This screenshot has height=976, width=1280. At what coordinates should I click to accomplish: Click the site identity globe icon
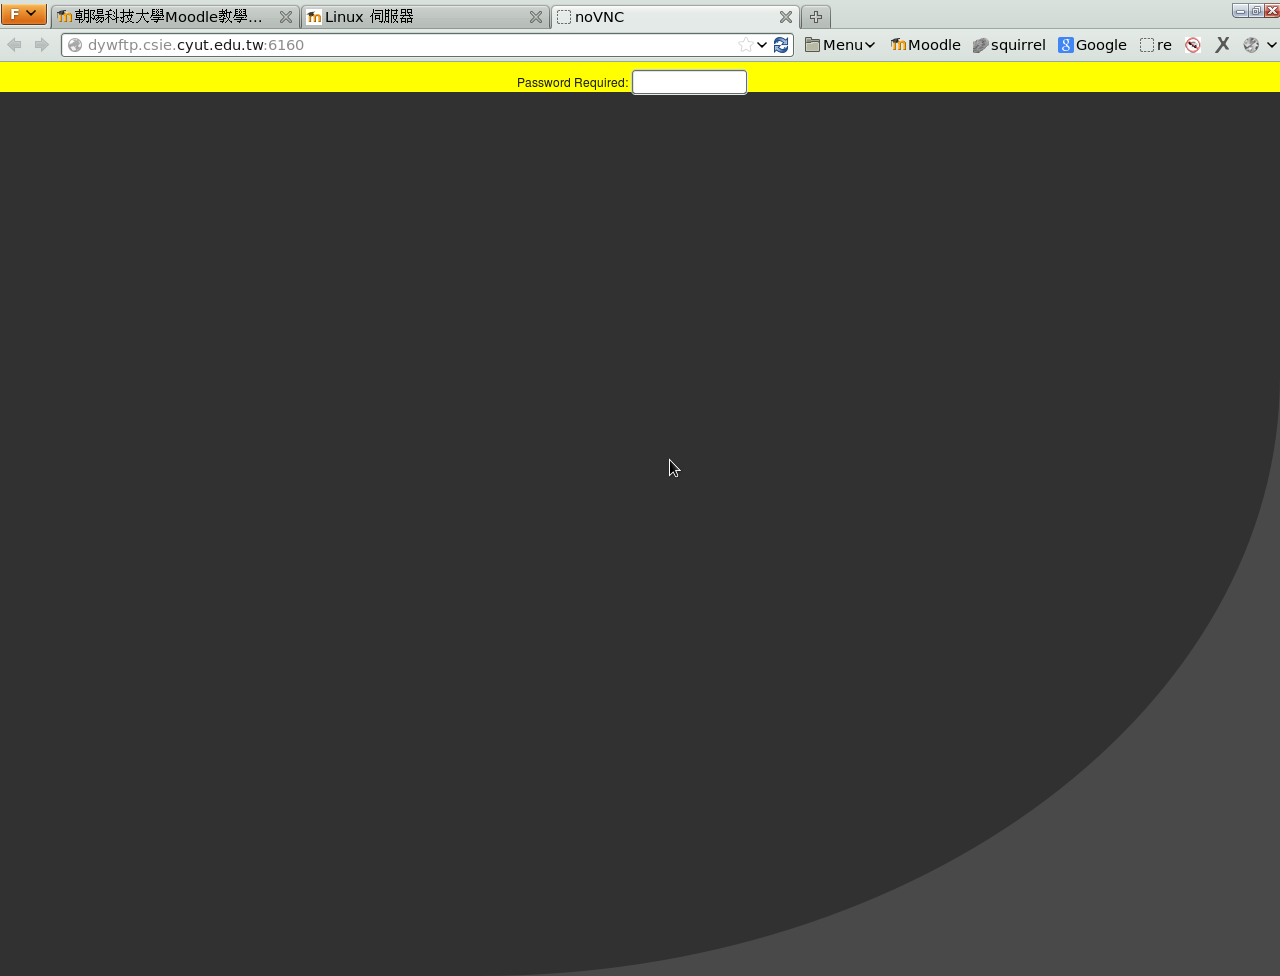[x=75, y=45]
